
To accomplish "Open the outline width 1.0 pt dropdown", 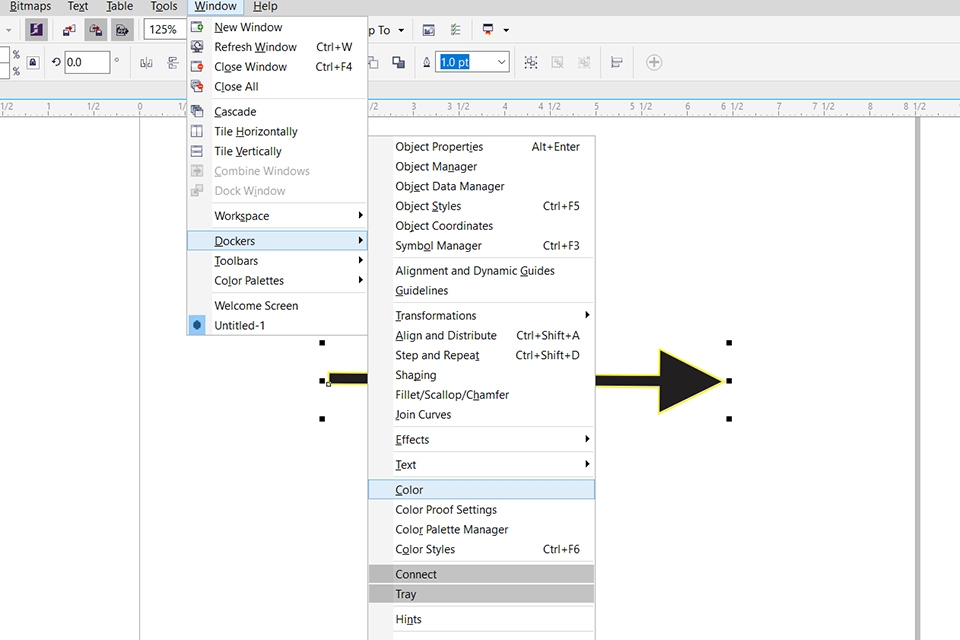I will [x=501, y=62].
